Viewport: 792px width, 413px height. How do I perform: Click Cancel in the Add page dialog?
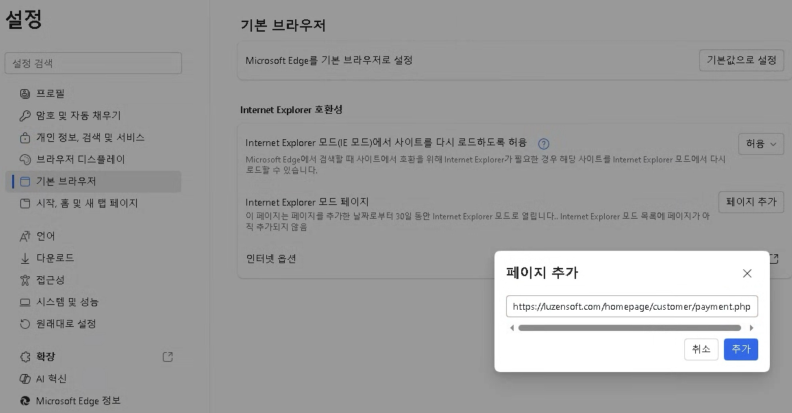pyautogui.click(x=700, y=349)
